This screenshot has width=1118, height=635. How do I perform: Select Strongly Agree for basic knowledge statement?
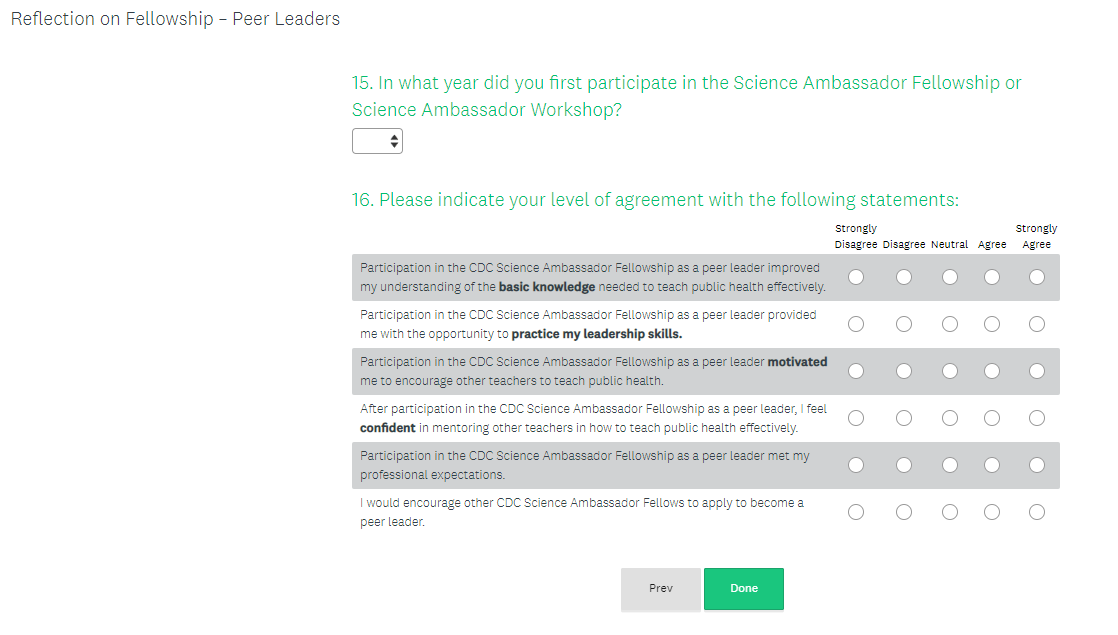(1037, 277)
